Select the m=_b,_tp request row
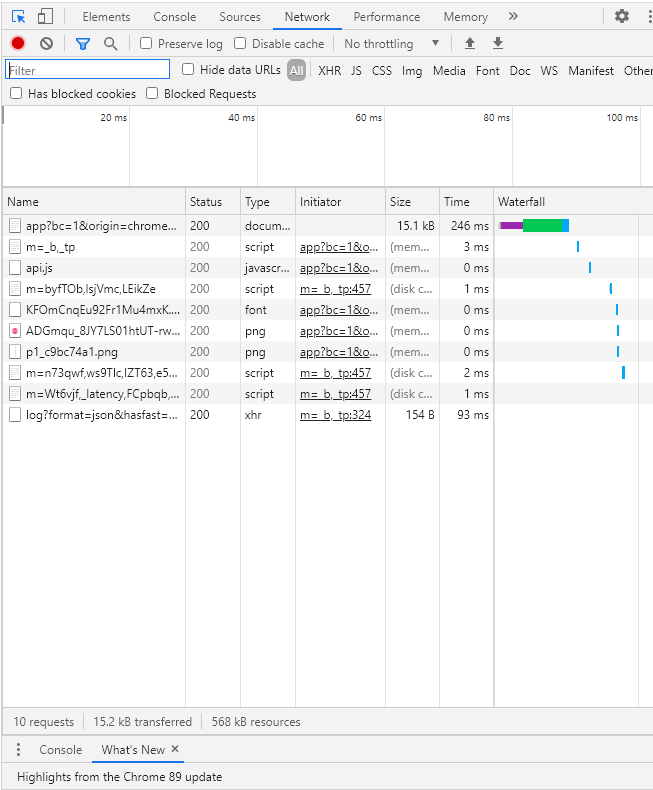The height and width of the screenshot is (790, 653). [328, 247]
